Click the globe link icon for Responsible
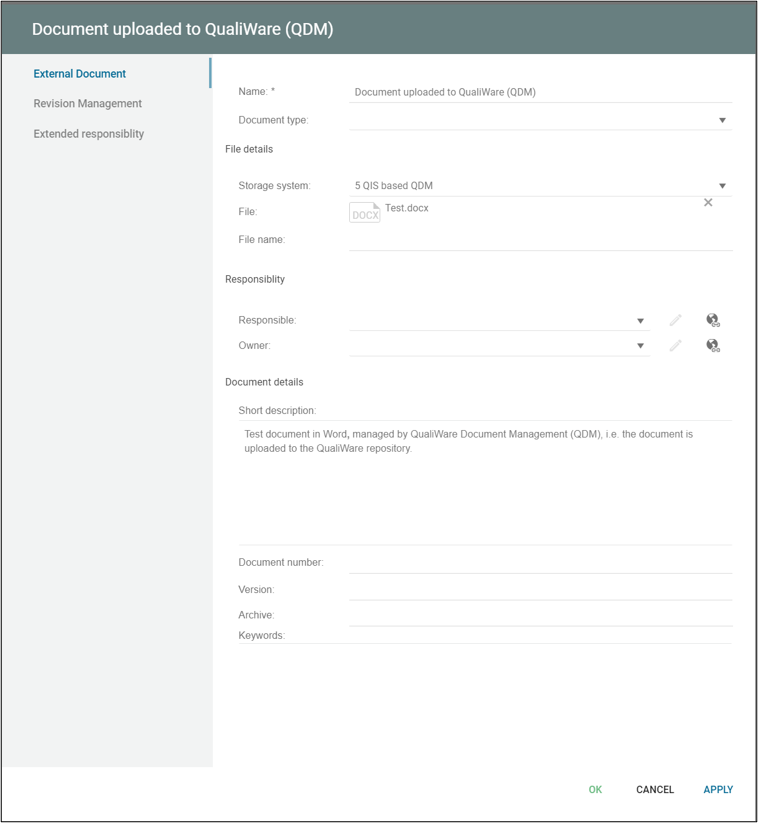 click(x=713, y=320)
